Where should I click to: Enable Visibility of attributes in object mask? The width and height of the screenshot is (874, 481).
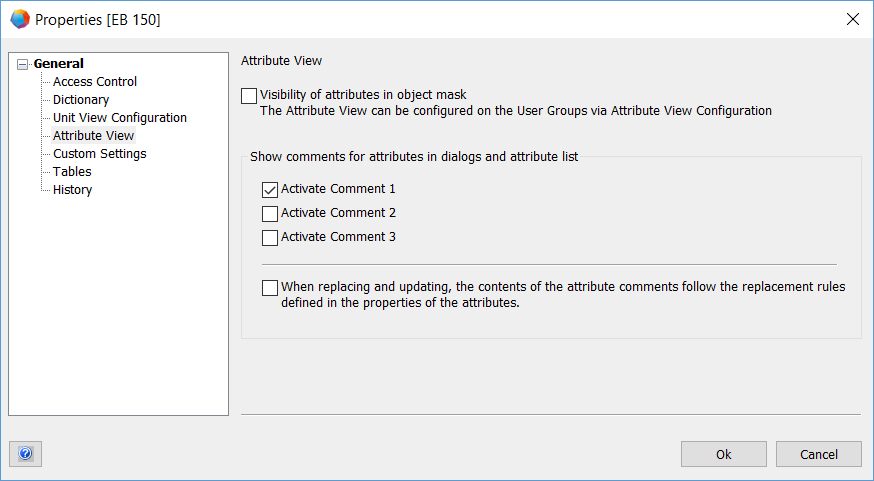point(249,96)
